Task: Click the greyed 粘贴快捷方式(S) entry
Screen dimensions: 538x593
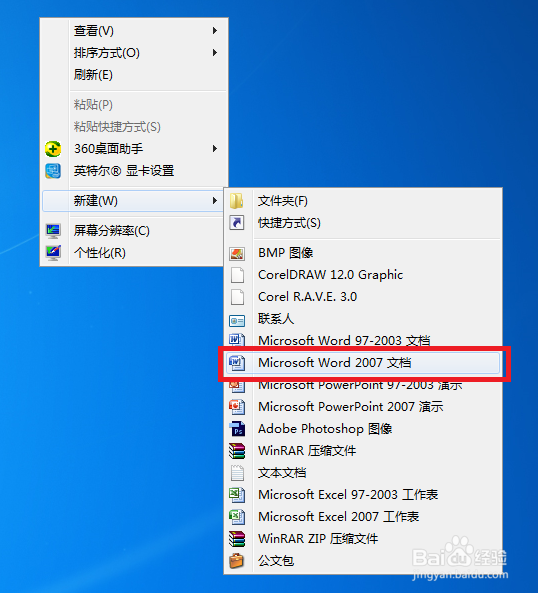Action: pyautogui.click(x=134, y=127)
